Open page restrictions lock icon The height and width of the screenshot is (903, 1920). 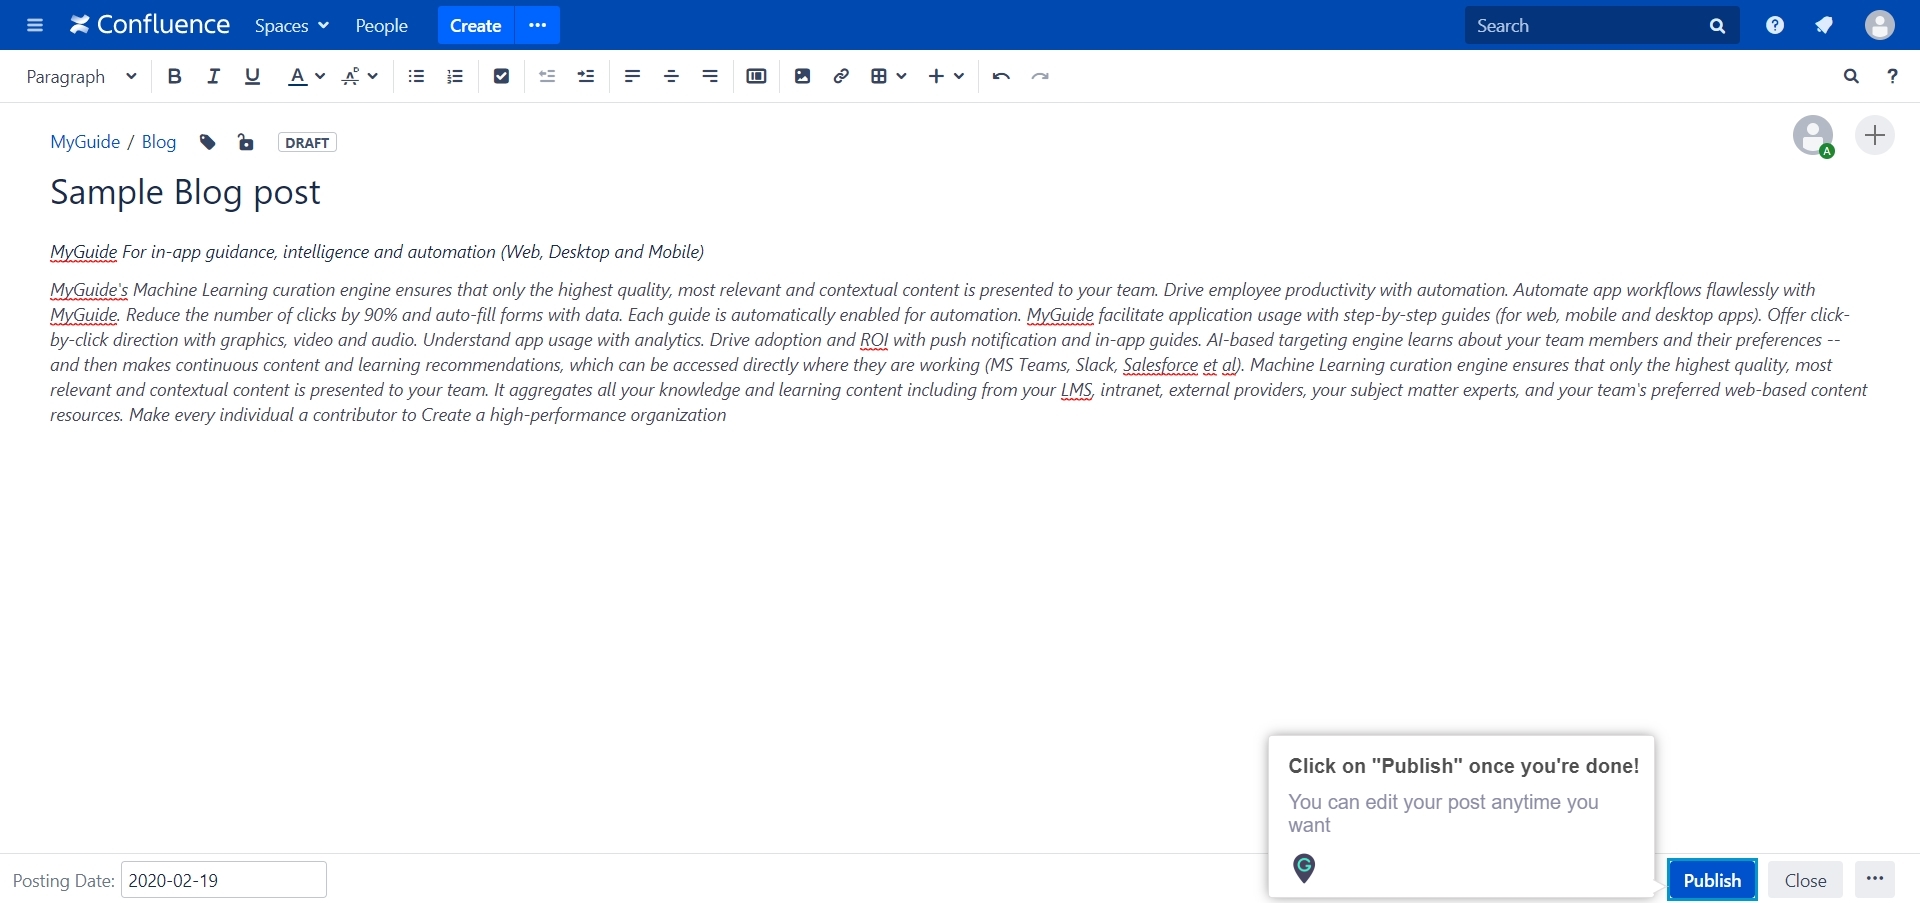(x=246, y=143)
